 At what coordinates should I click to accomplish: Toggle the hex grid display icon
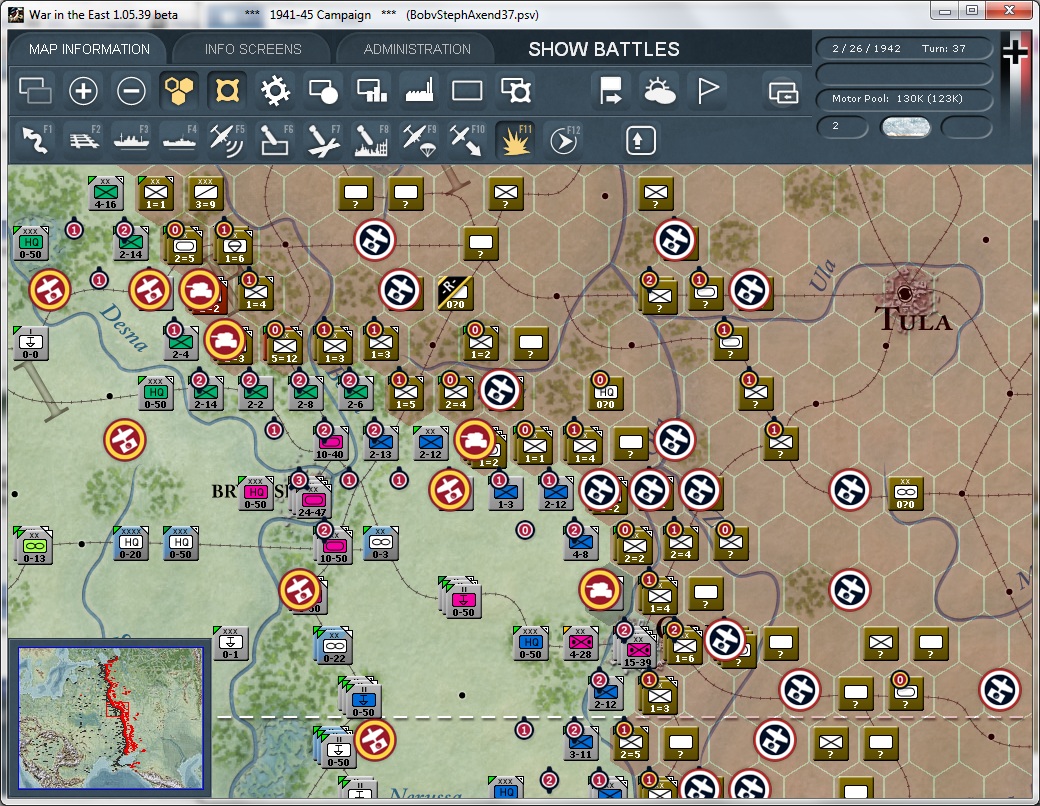coord(179,91)
